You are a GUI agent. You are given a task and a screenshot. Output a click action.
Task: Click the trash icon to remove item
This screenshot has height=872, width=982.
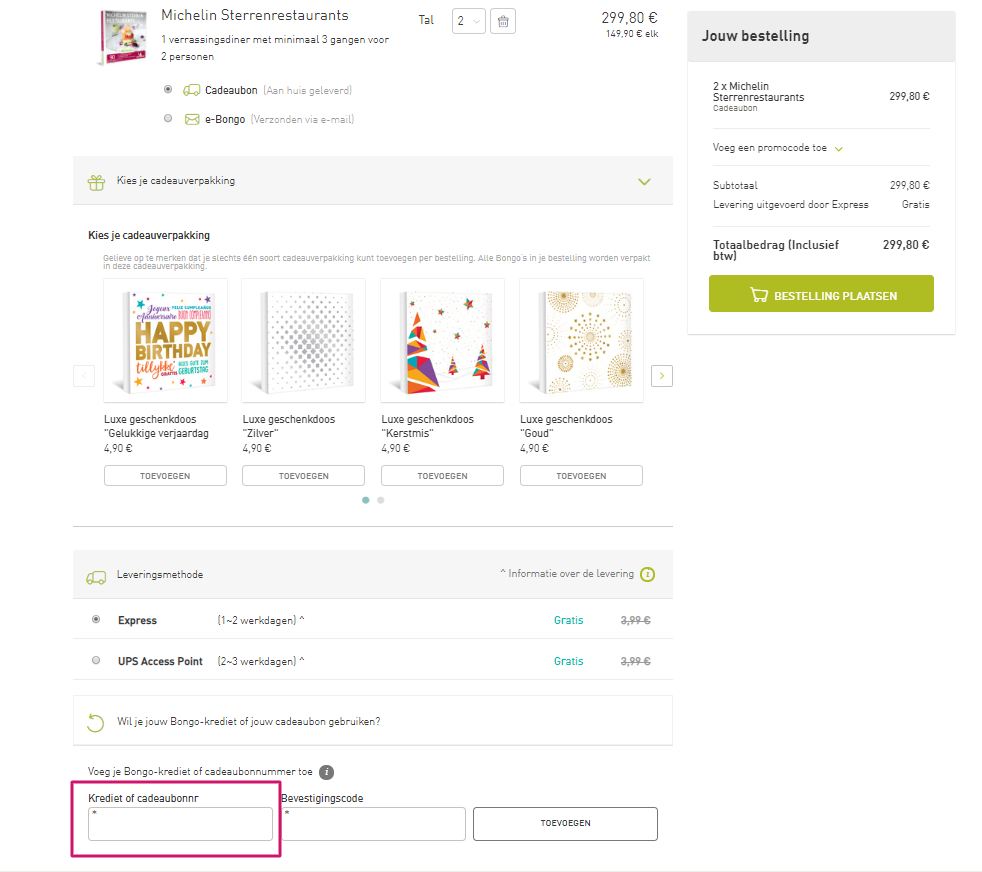(x=503, y=21)
